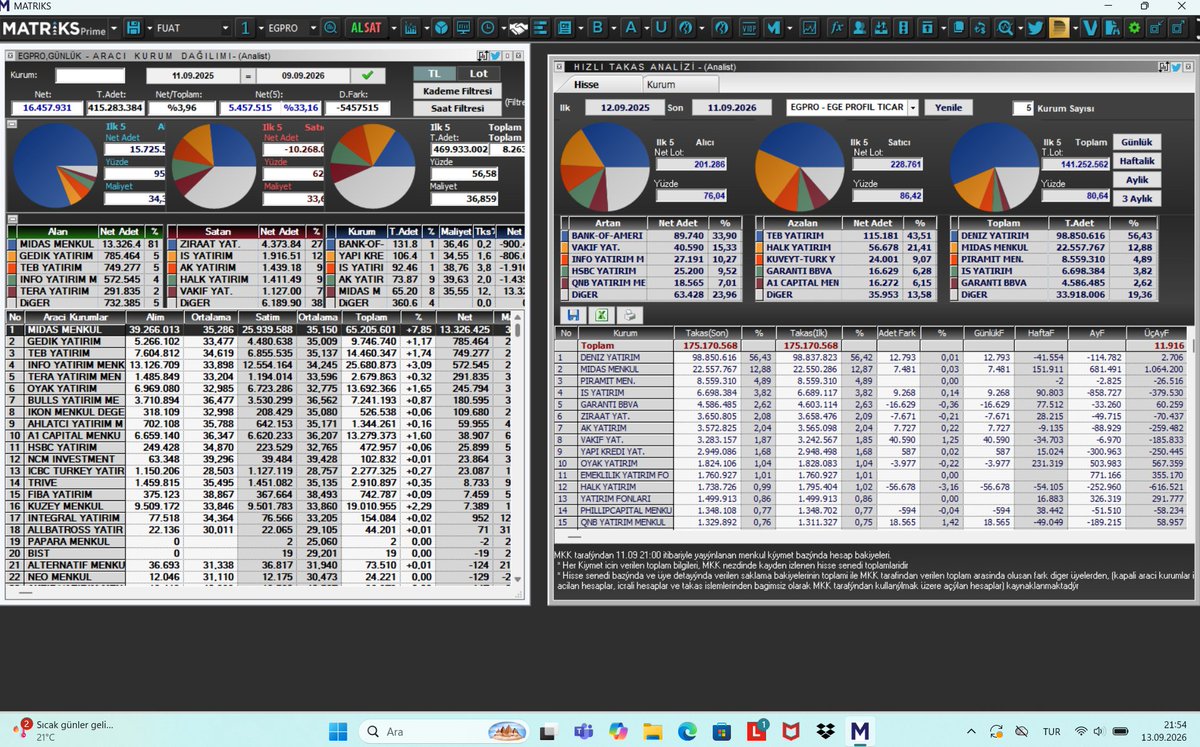Click the blue swatch beside MIDAS MENKUL in Alan
Screen dimensions: 1200x747
point(11,243)
